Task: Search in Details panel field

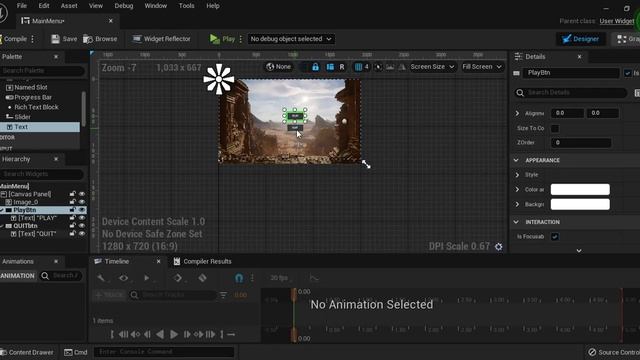Action: [x=570, y=93]
